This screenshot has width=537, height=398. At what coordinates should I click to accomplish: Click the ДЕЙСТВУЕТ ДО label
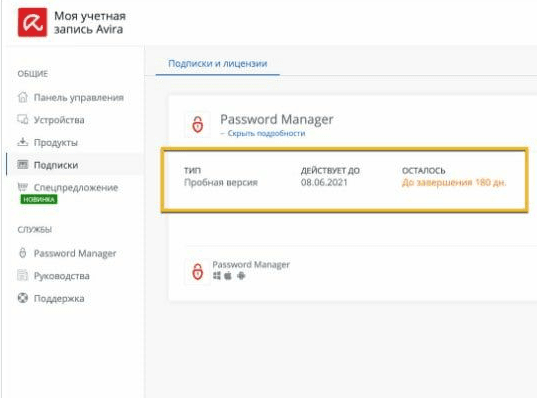click(330, 171)
